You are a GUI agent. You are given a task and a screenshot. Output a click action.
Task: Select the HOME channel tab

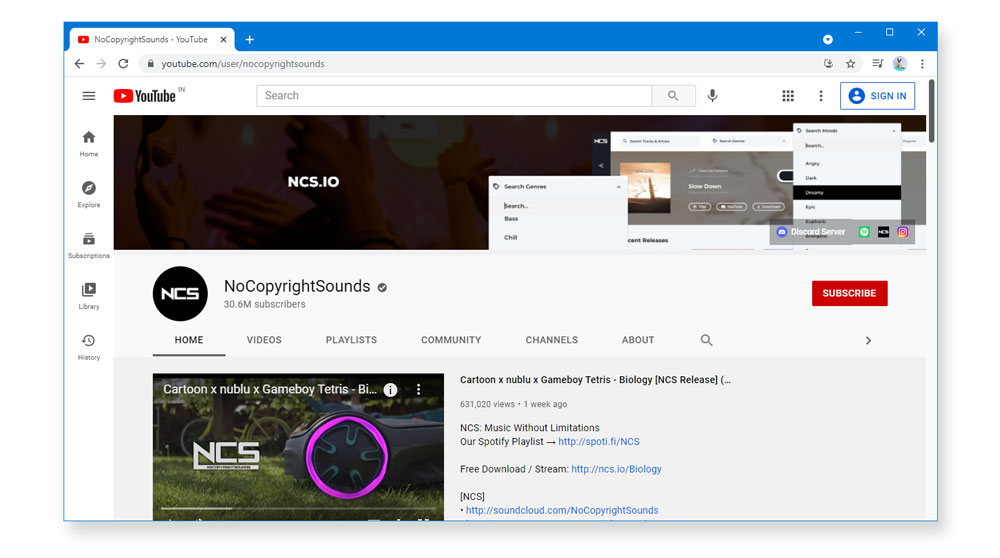(189, 340)
